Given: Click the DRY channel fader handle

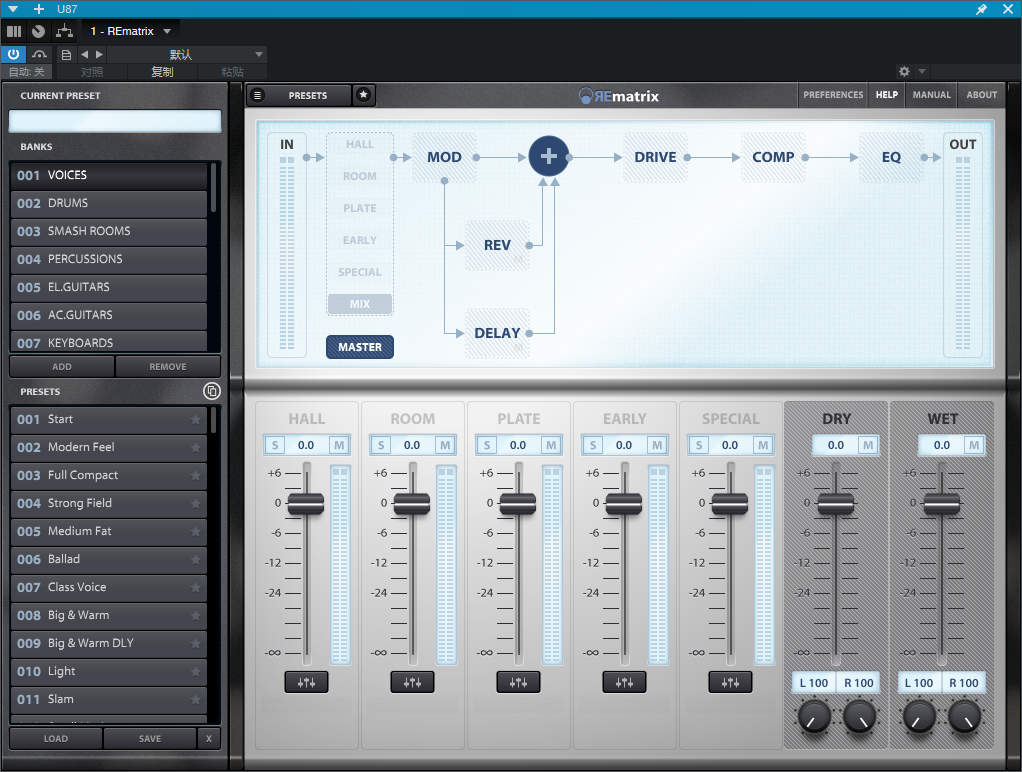Looking at the screenshot, I should pos(836,503).
